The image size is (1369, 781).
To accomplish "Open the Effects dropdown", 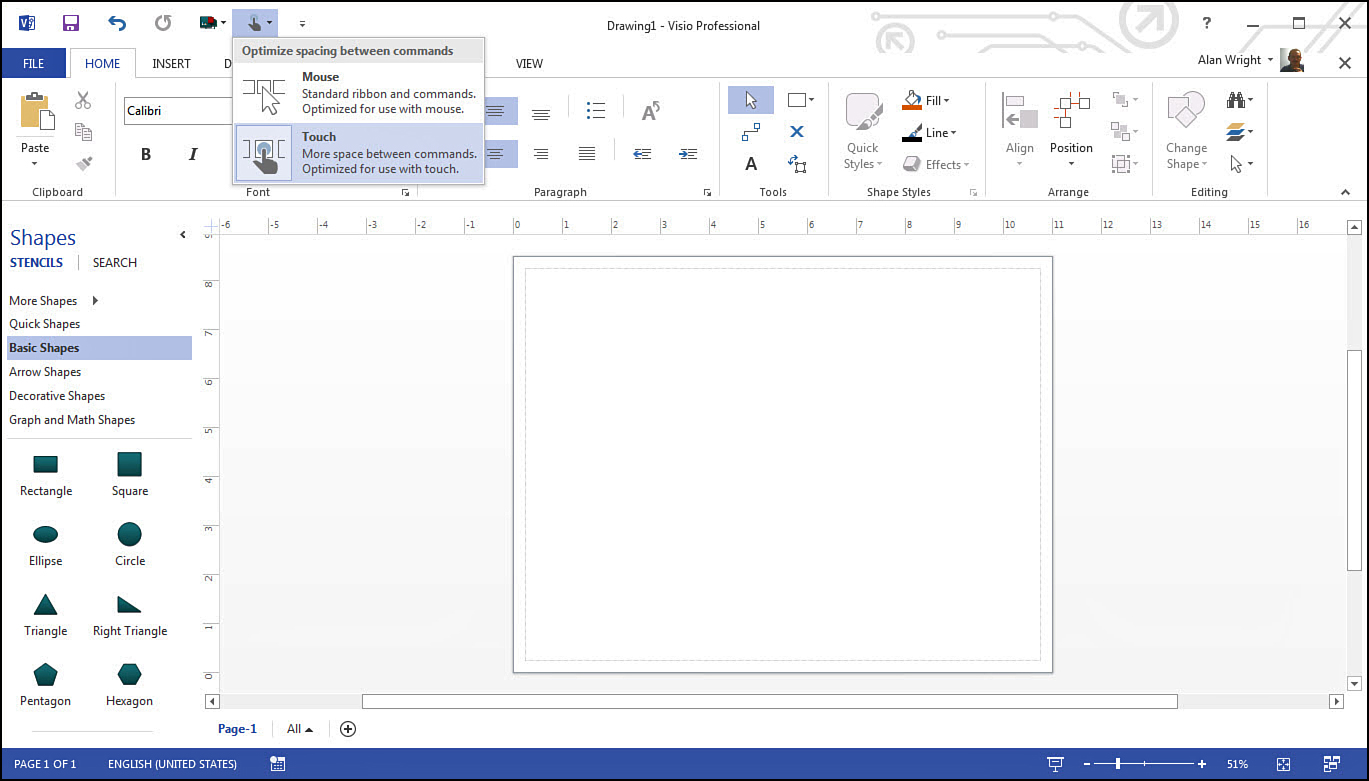I will point(934,164).
